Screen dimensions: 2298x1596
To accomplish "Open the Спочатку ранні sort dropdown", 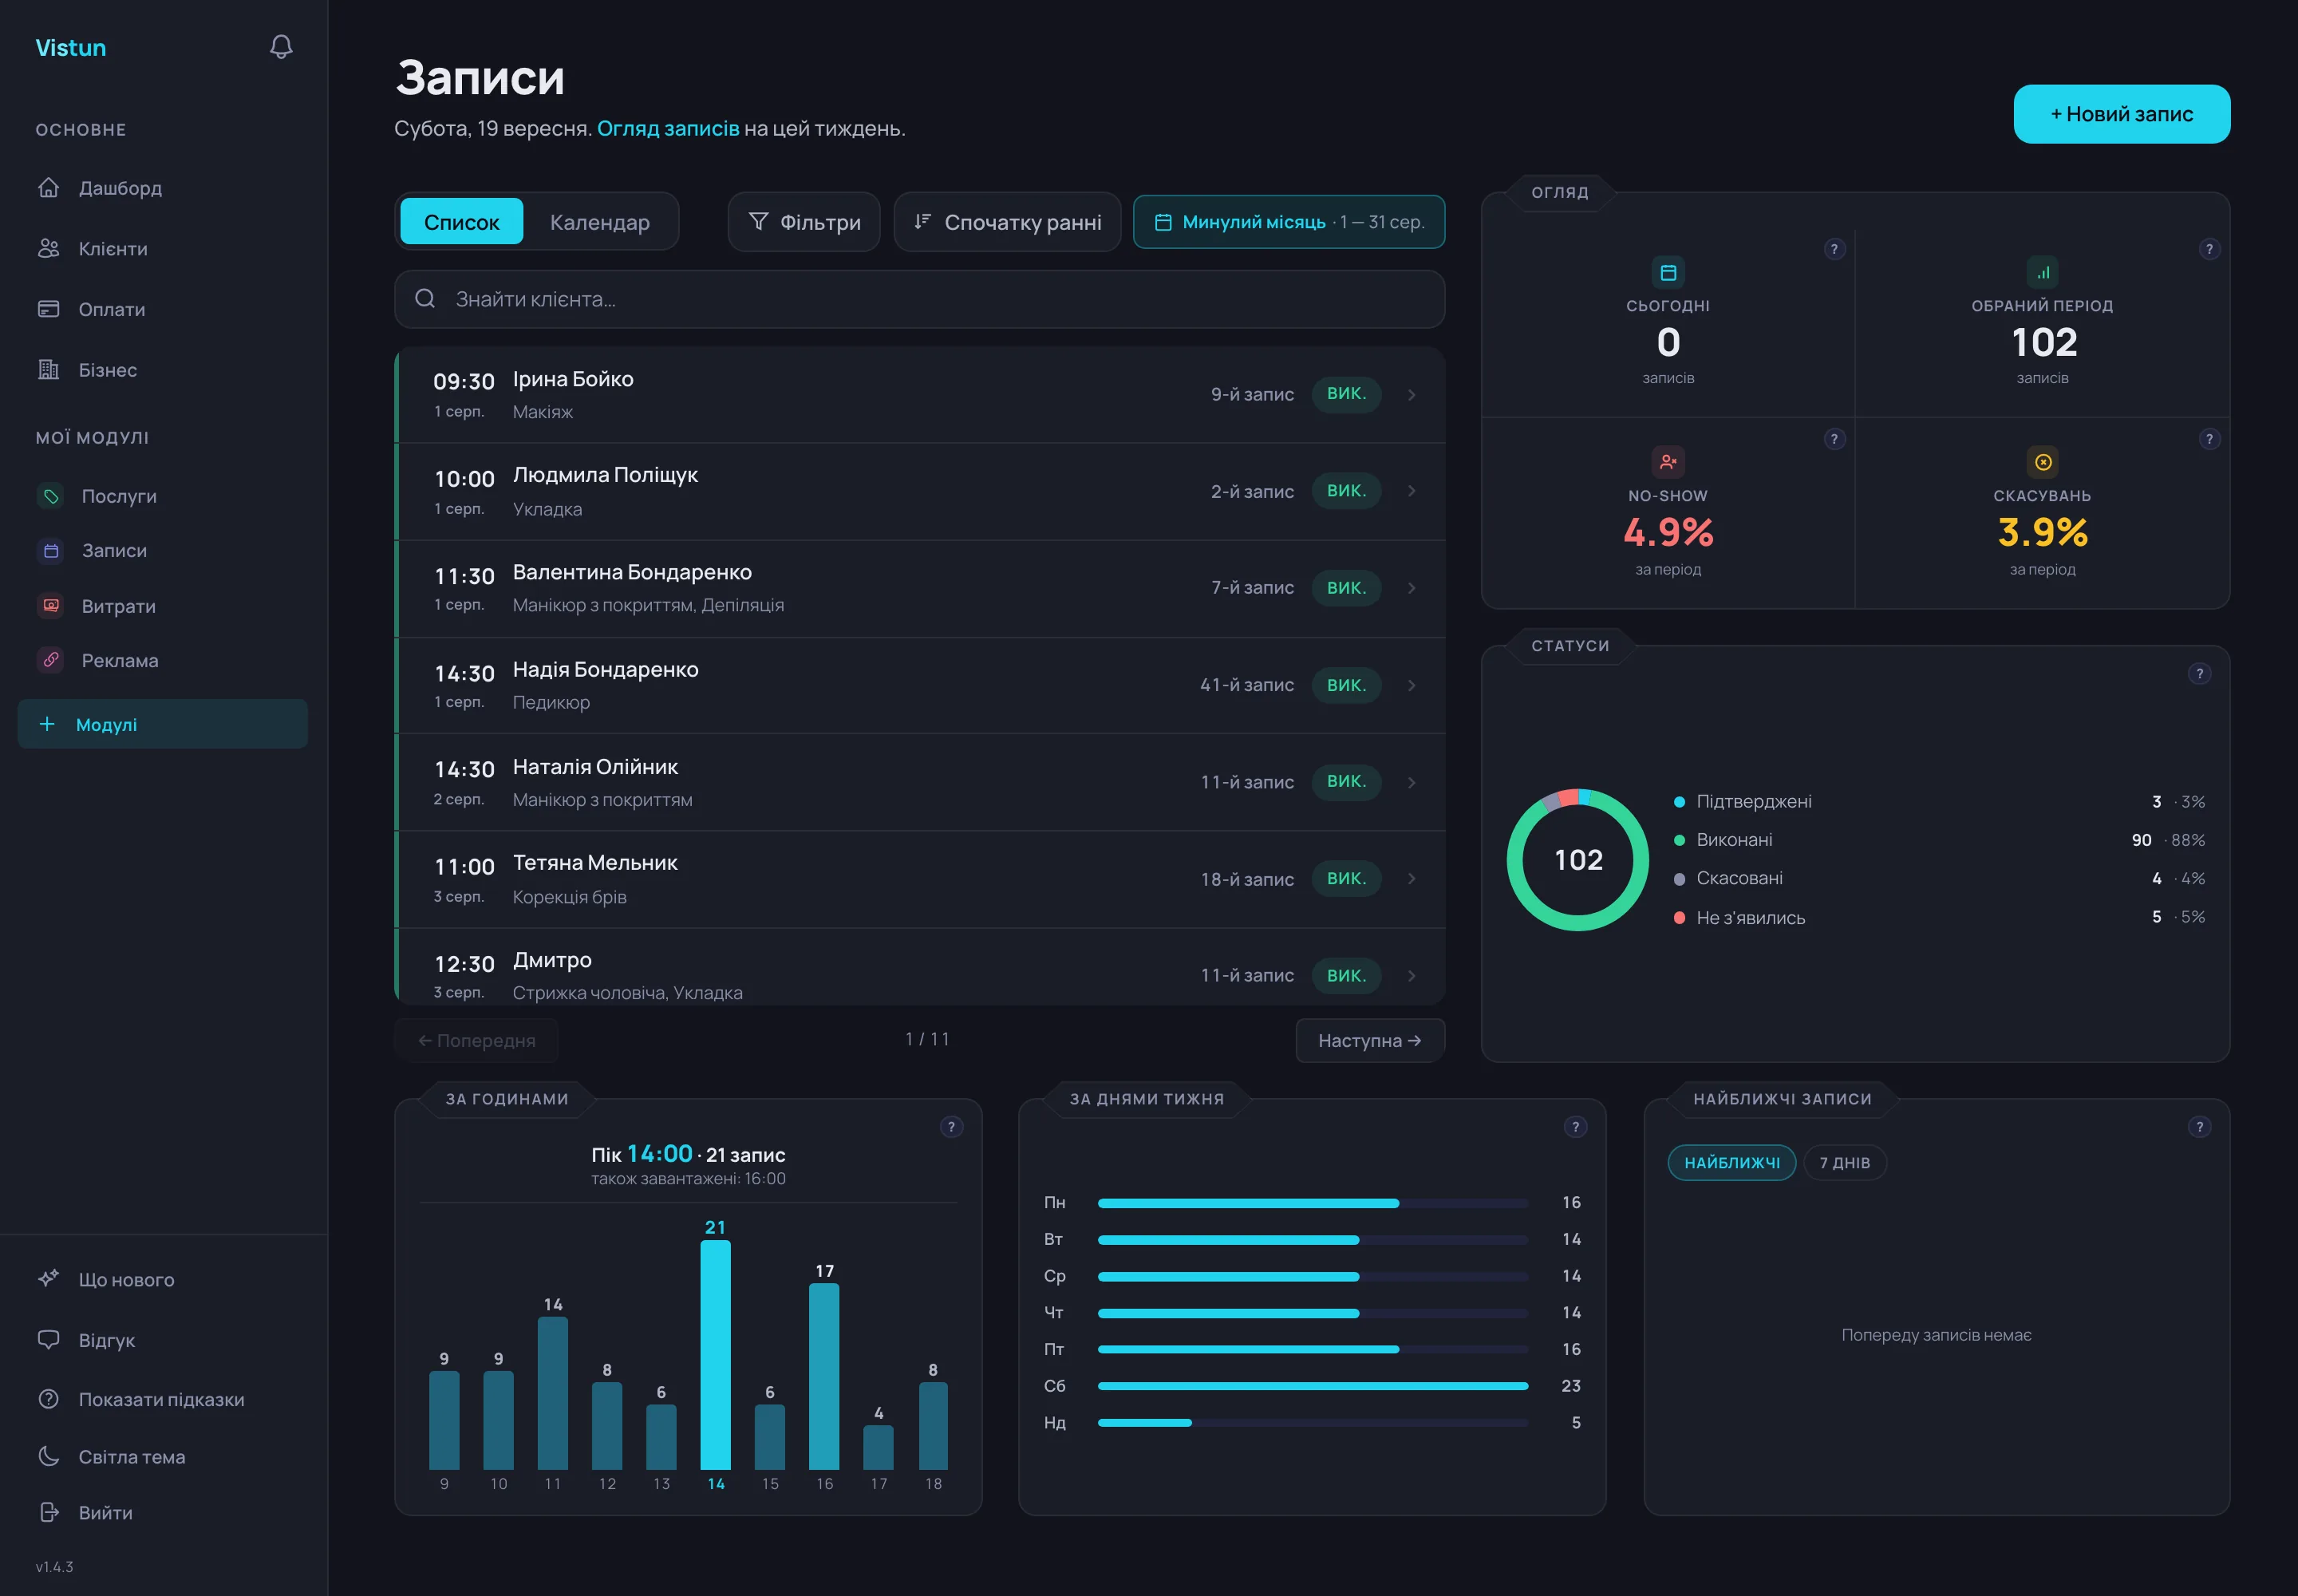I will (x=1007, y=222).
